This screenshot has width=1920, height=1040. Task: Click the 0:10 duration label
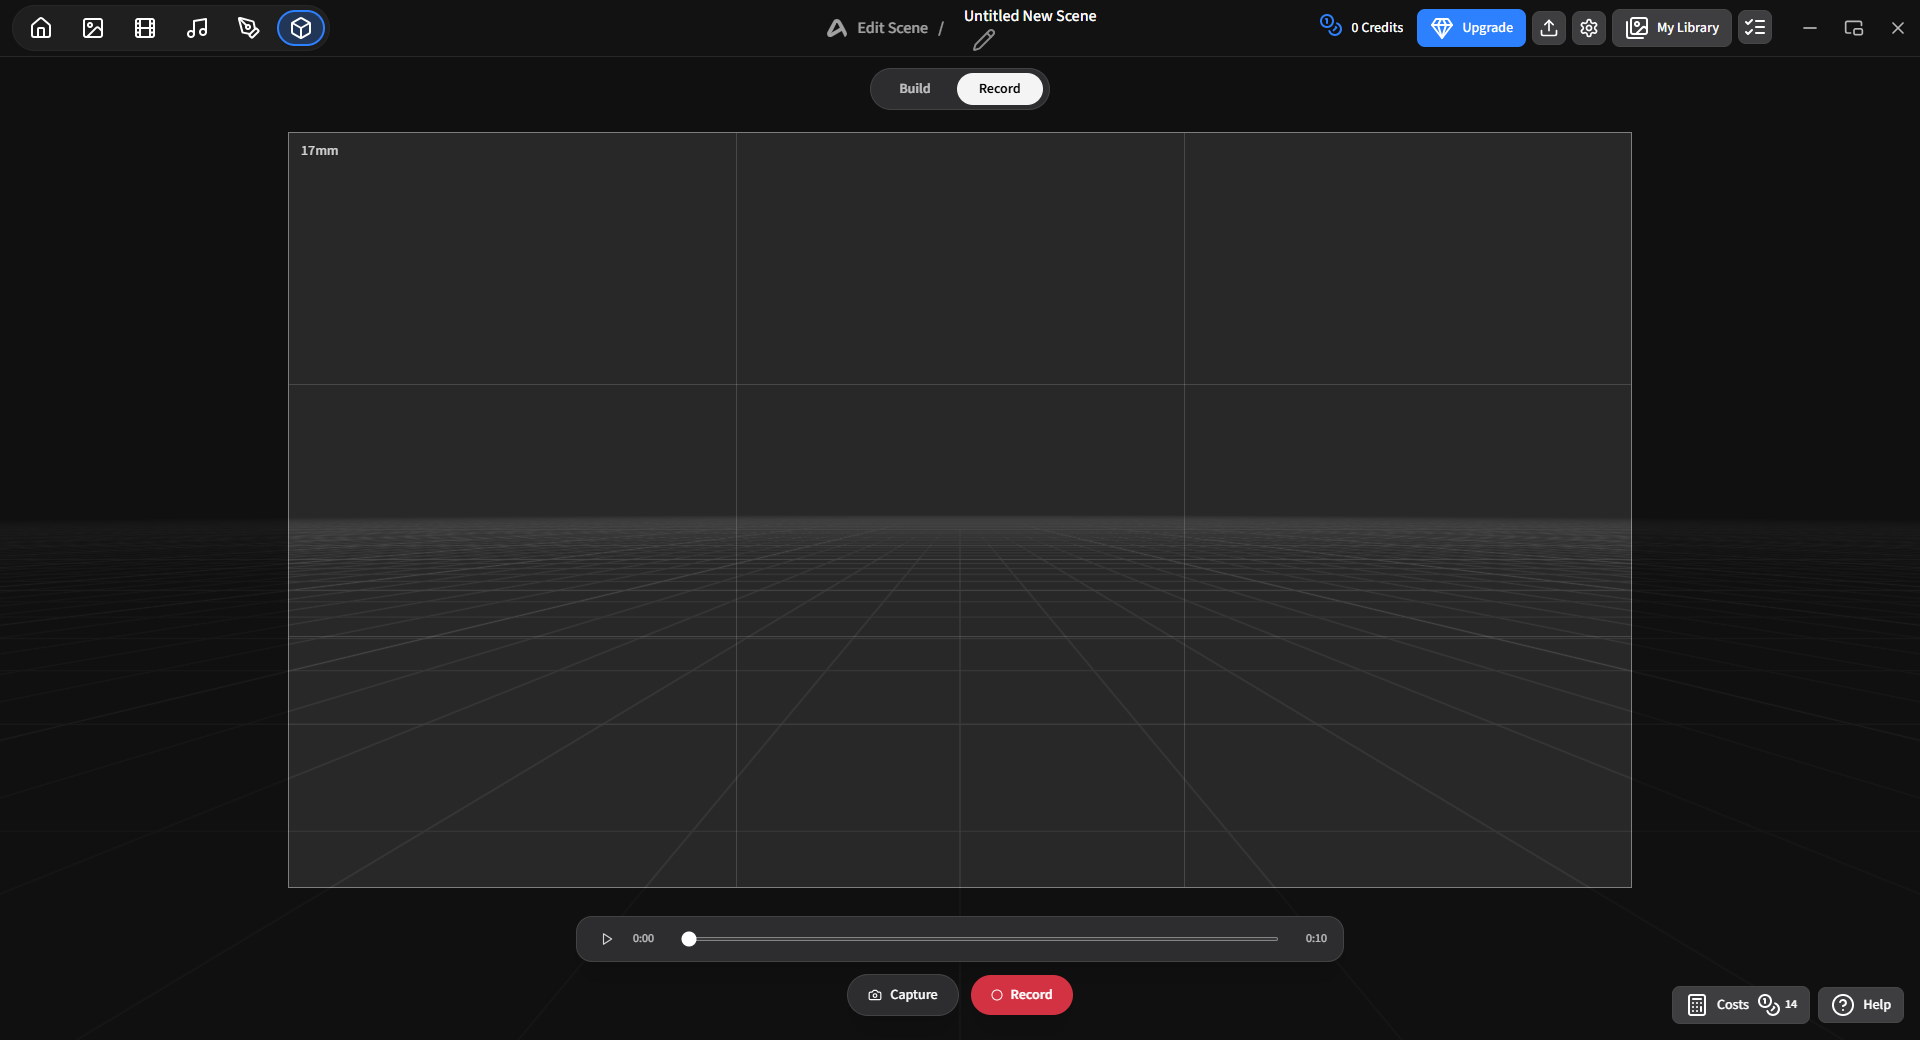(1316, 939)
